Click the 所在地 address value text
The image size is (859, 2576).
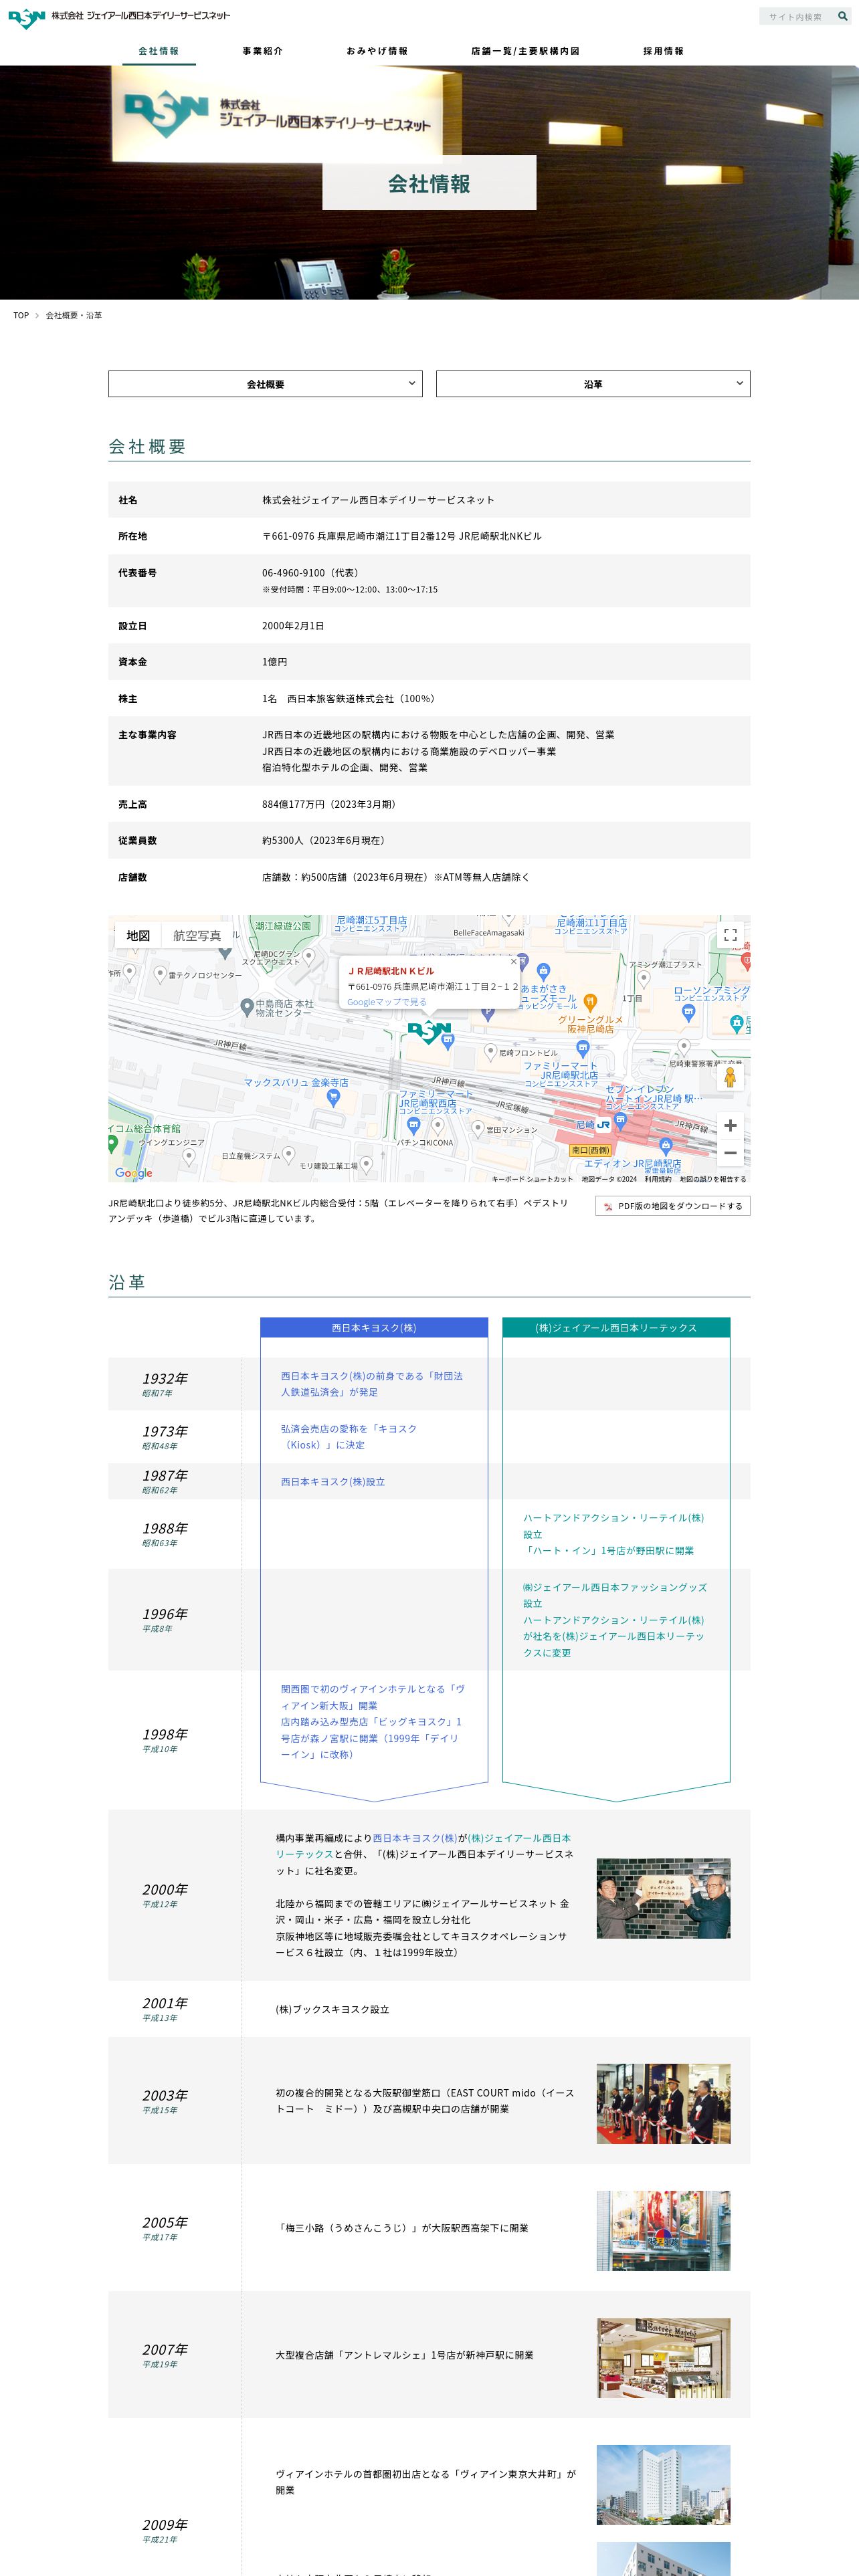click(402, 536)
